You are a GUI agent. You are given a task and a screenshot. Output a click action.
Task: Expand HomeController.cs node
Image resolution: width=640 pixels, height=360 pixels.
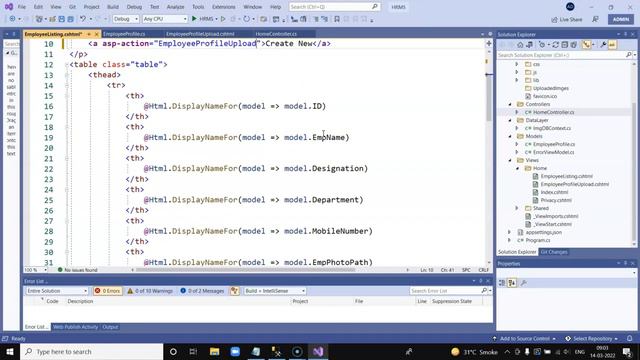[517, 112]
